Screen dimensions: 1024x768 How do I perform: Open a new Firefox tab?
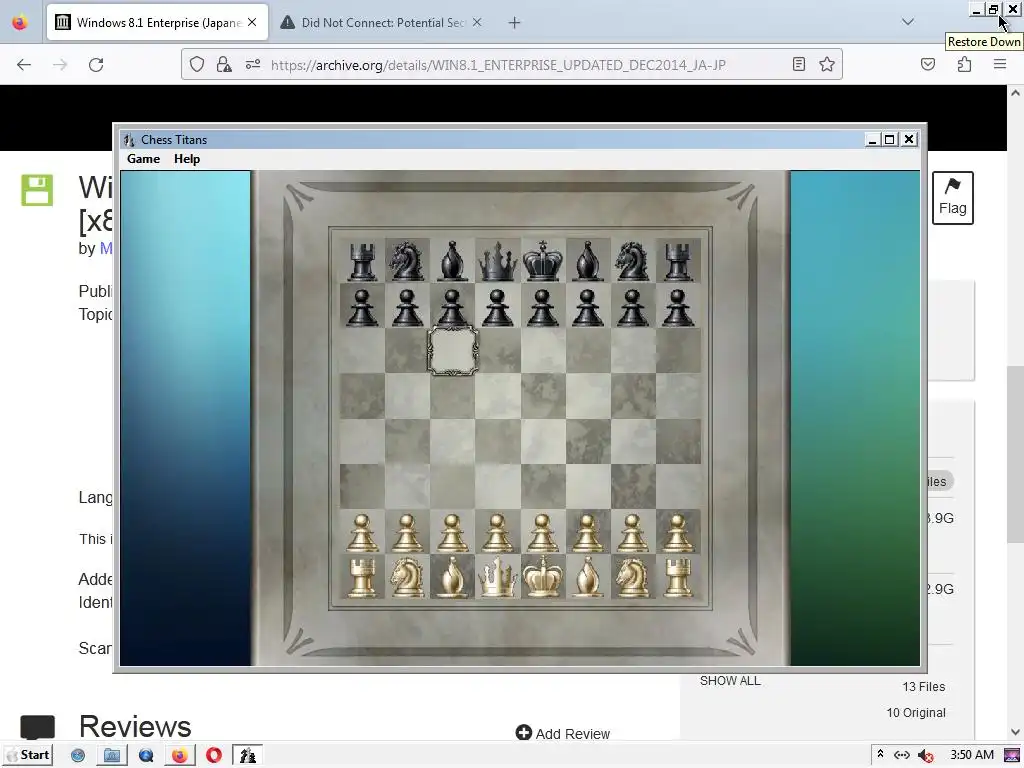point(515,22)
